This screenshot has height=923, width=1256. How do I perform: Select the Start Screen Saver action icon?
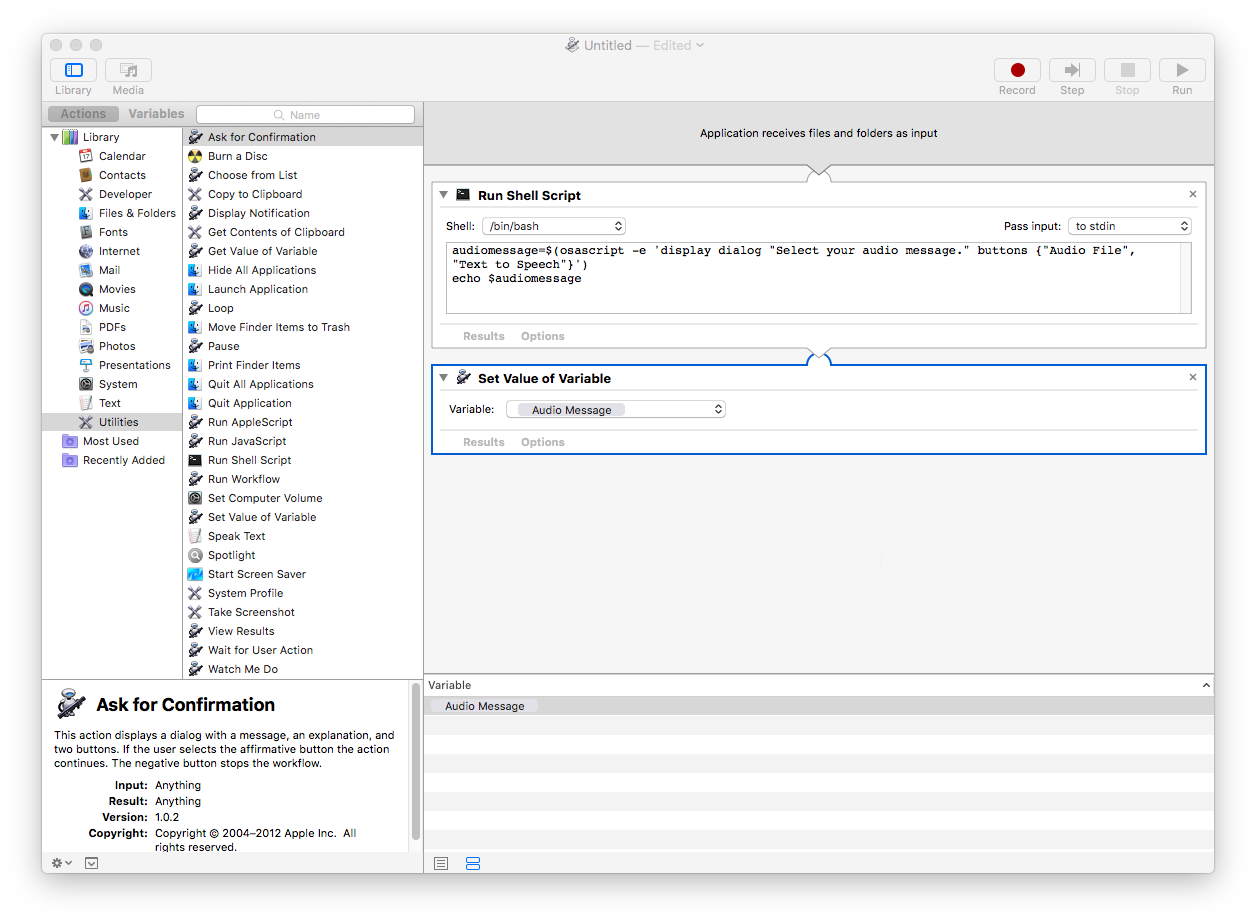coord(195,574)
